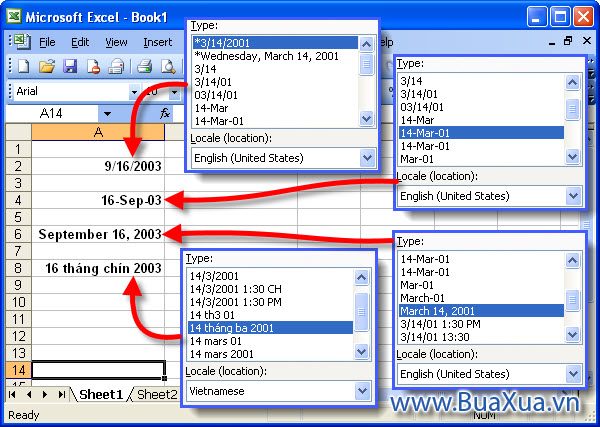Select cell containing September 16, 2003

click(98, 234)
